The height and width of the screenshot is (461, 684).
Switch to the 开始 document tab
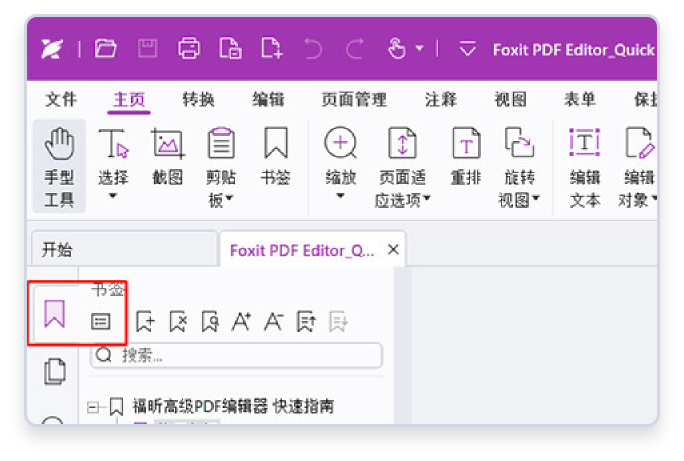(x=124, y=249)
